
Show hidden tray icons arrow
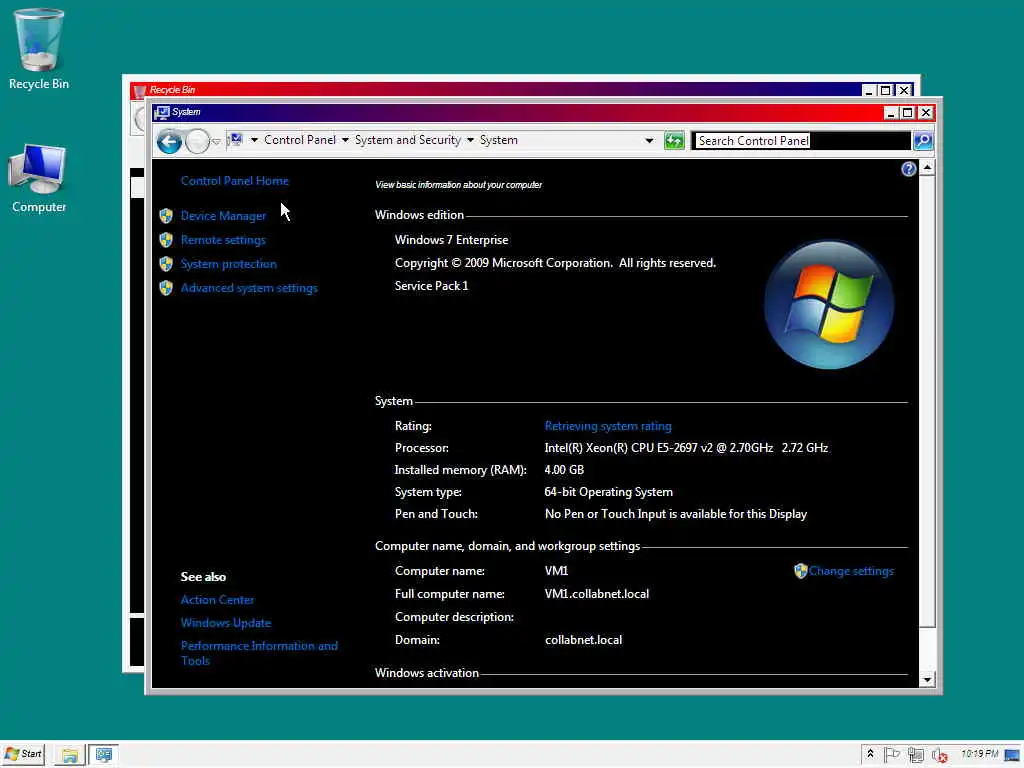click(x=870, y=754)
